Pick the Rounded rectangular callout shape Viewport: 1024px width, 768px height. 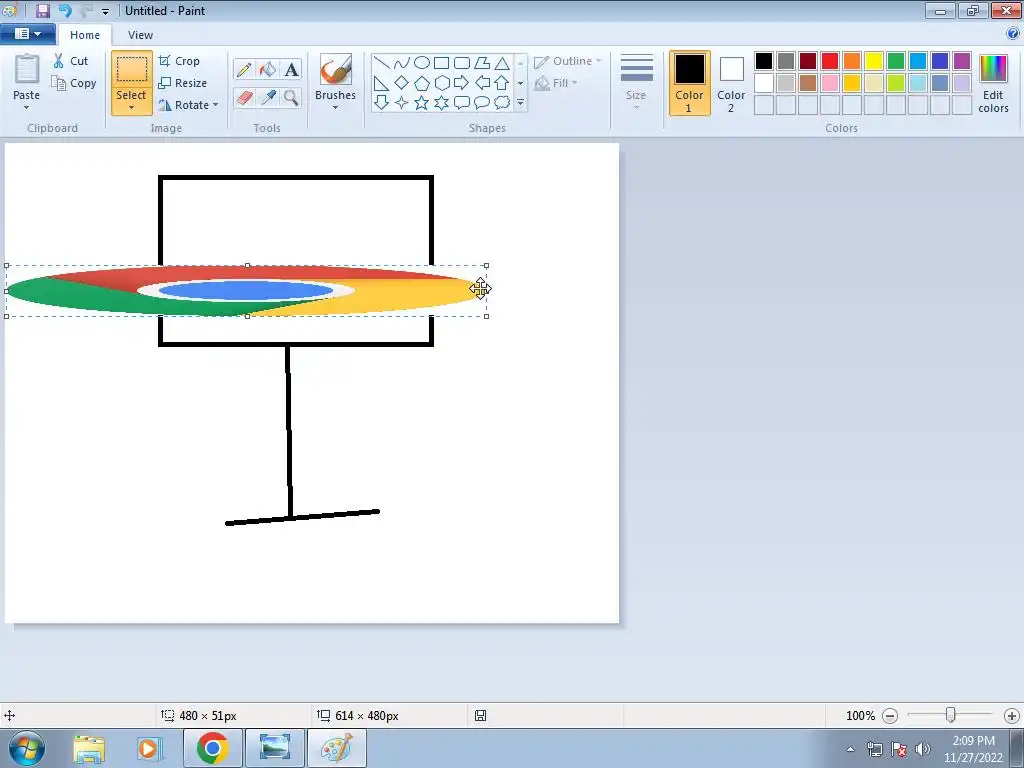[462, 103]
